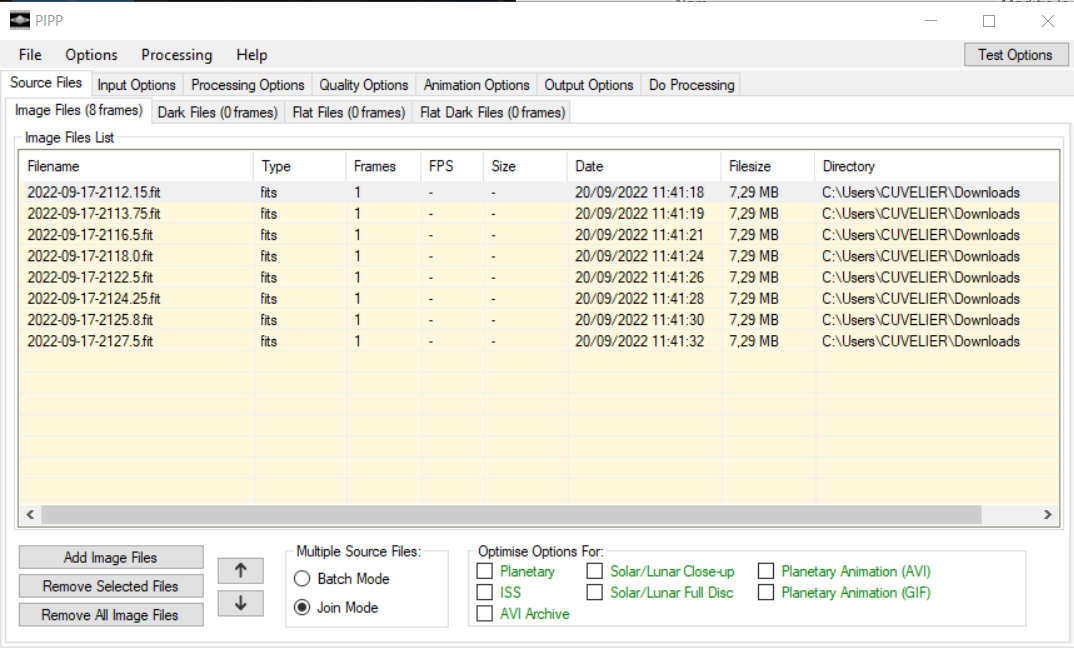
Task: Select Flat Dark Files (0 frames) sub-tab
Action: [x=492, y=112]
